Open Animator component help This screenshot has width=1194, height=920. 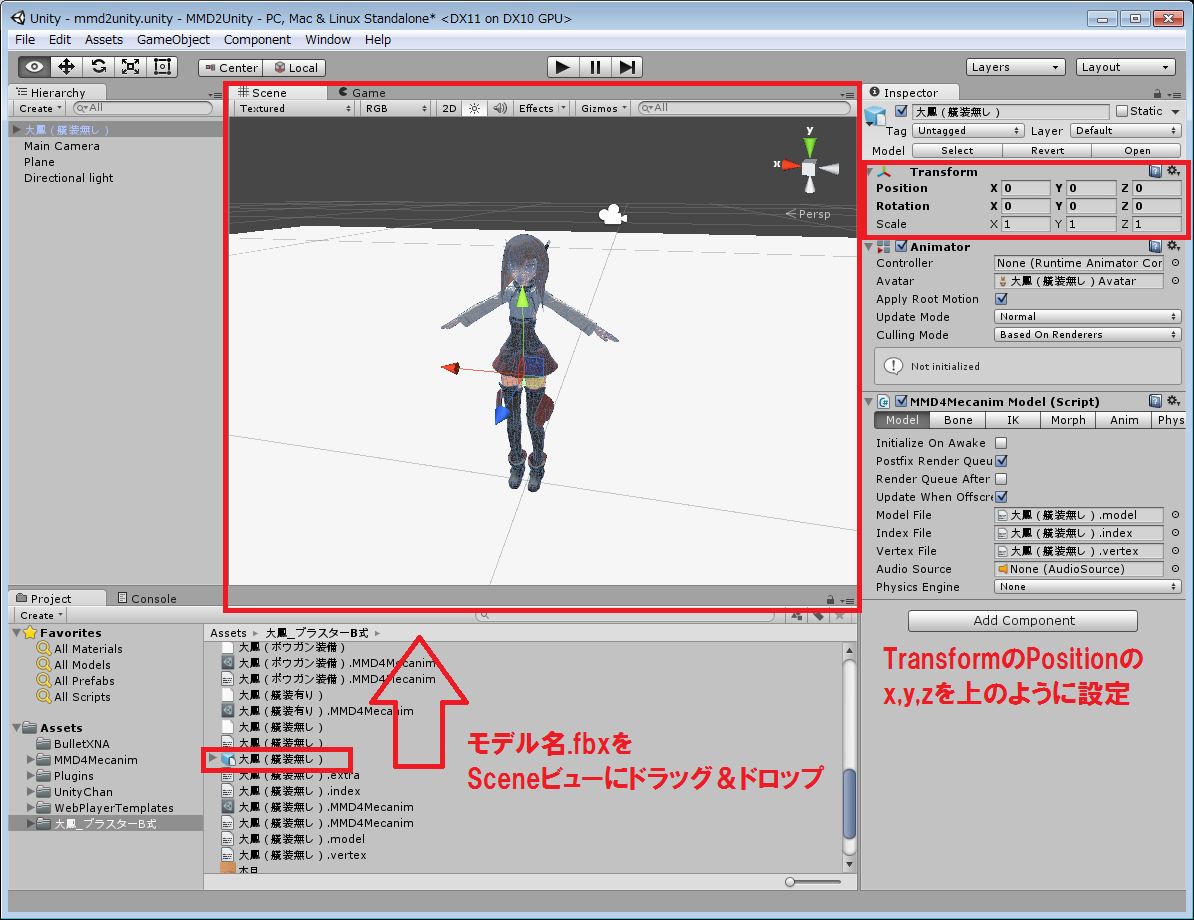pyautogui.click(x=1155, y=246)
